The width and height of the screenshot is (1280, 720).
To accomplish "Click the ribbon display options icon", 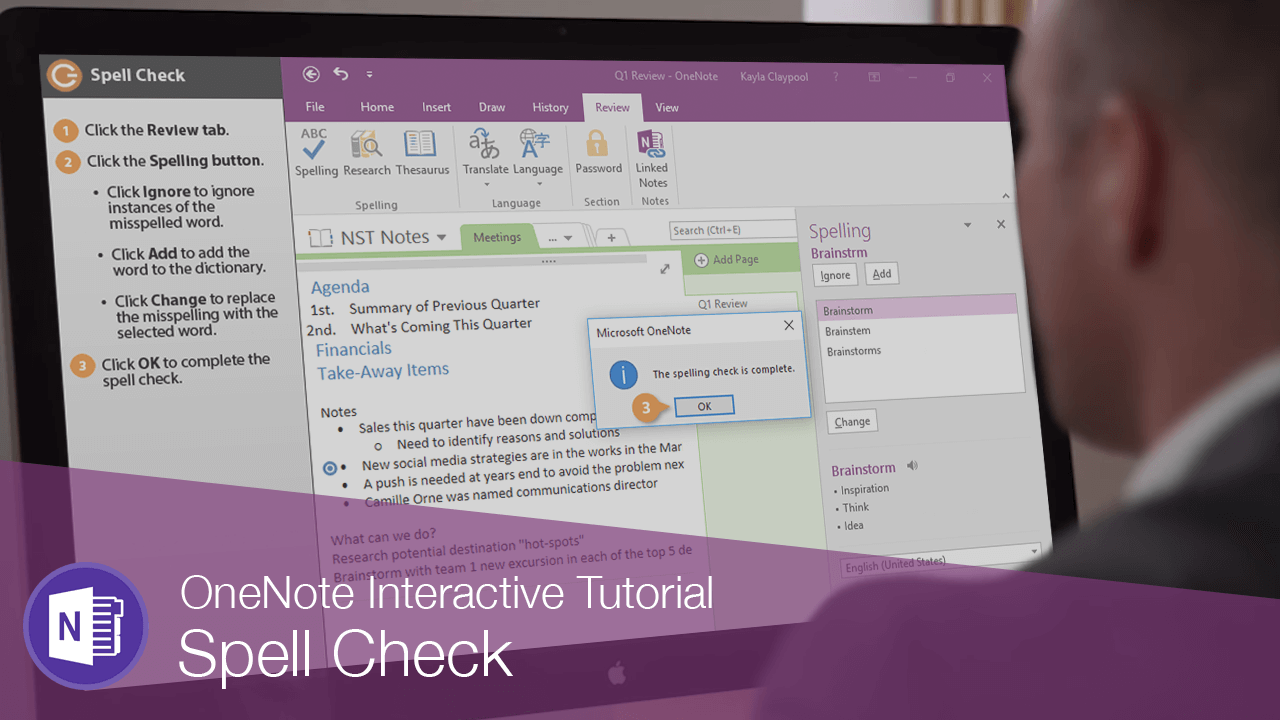I will (874, 77).
